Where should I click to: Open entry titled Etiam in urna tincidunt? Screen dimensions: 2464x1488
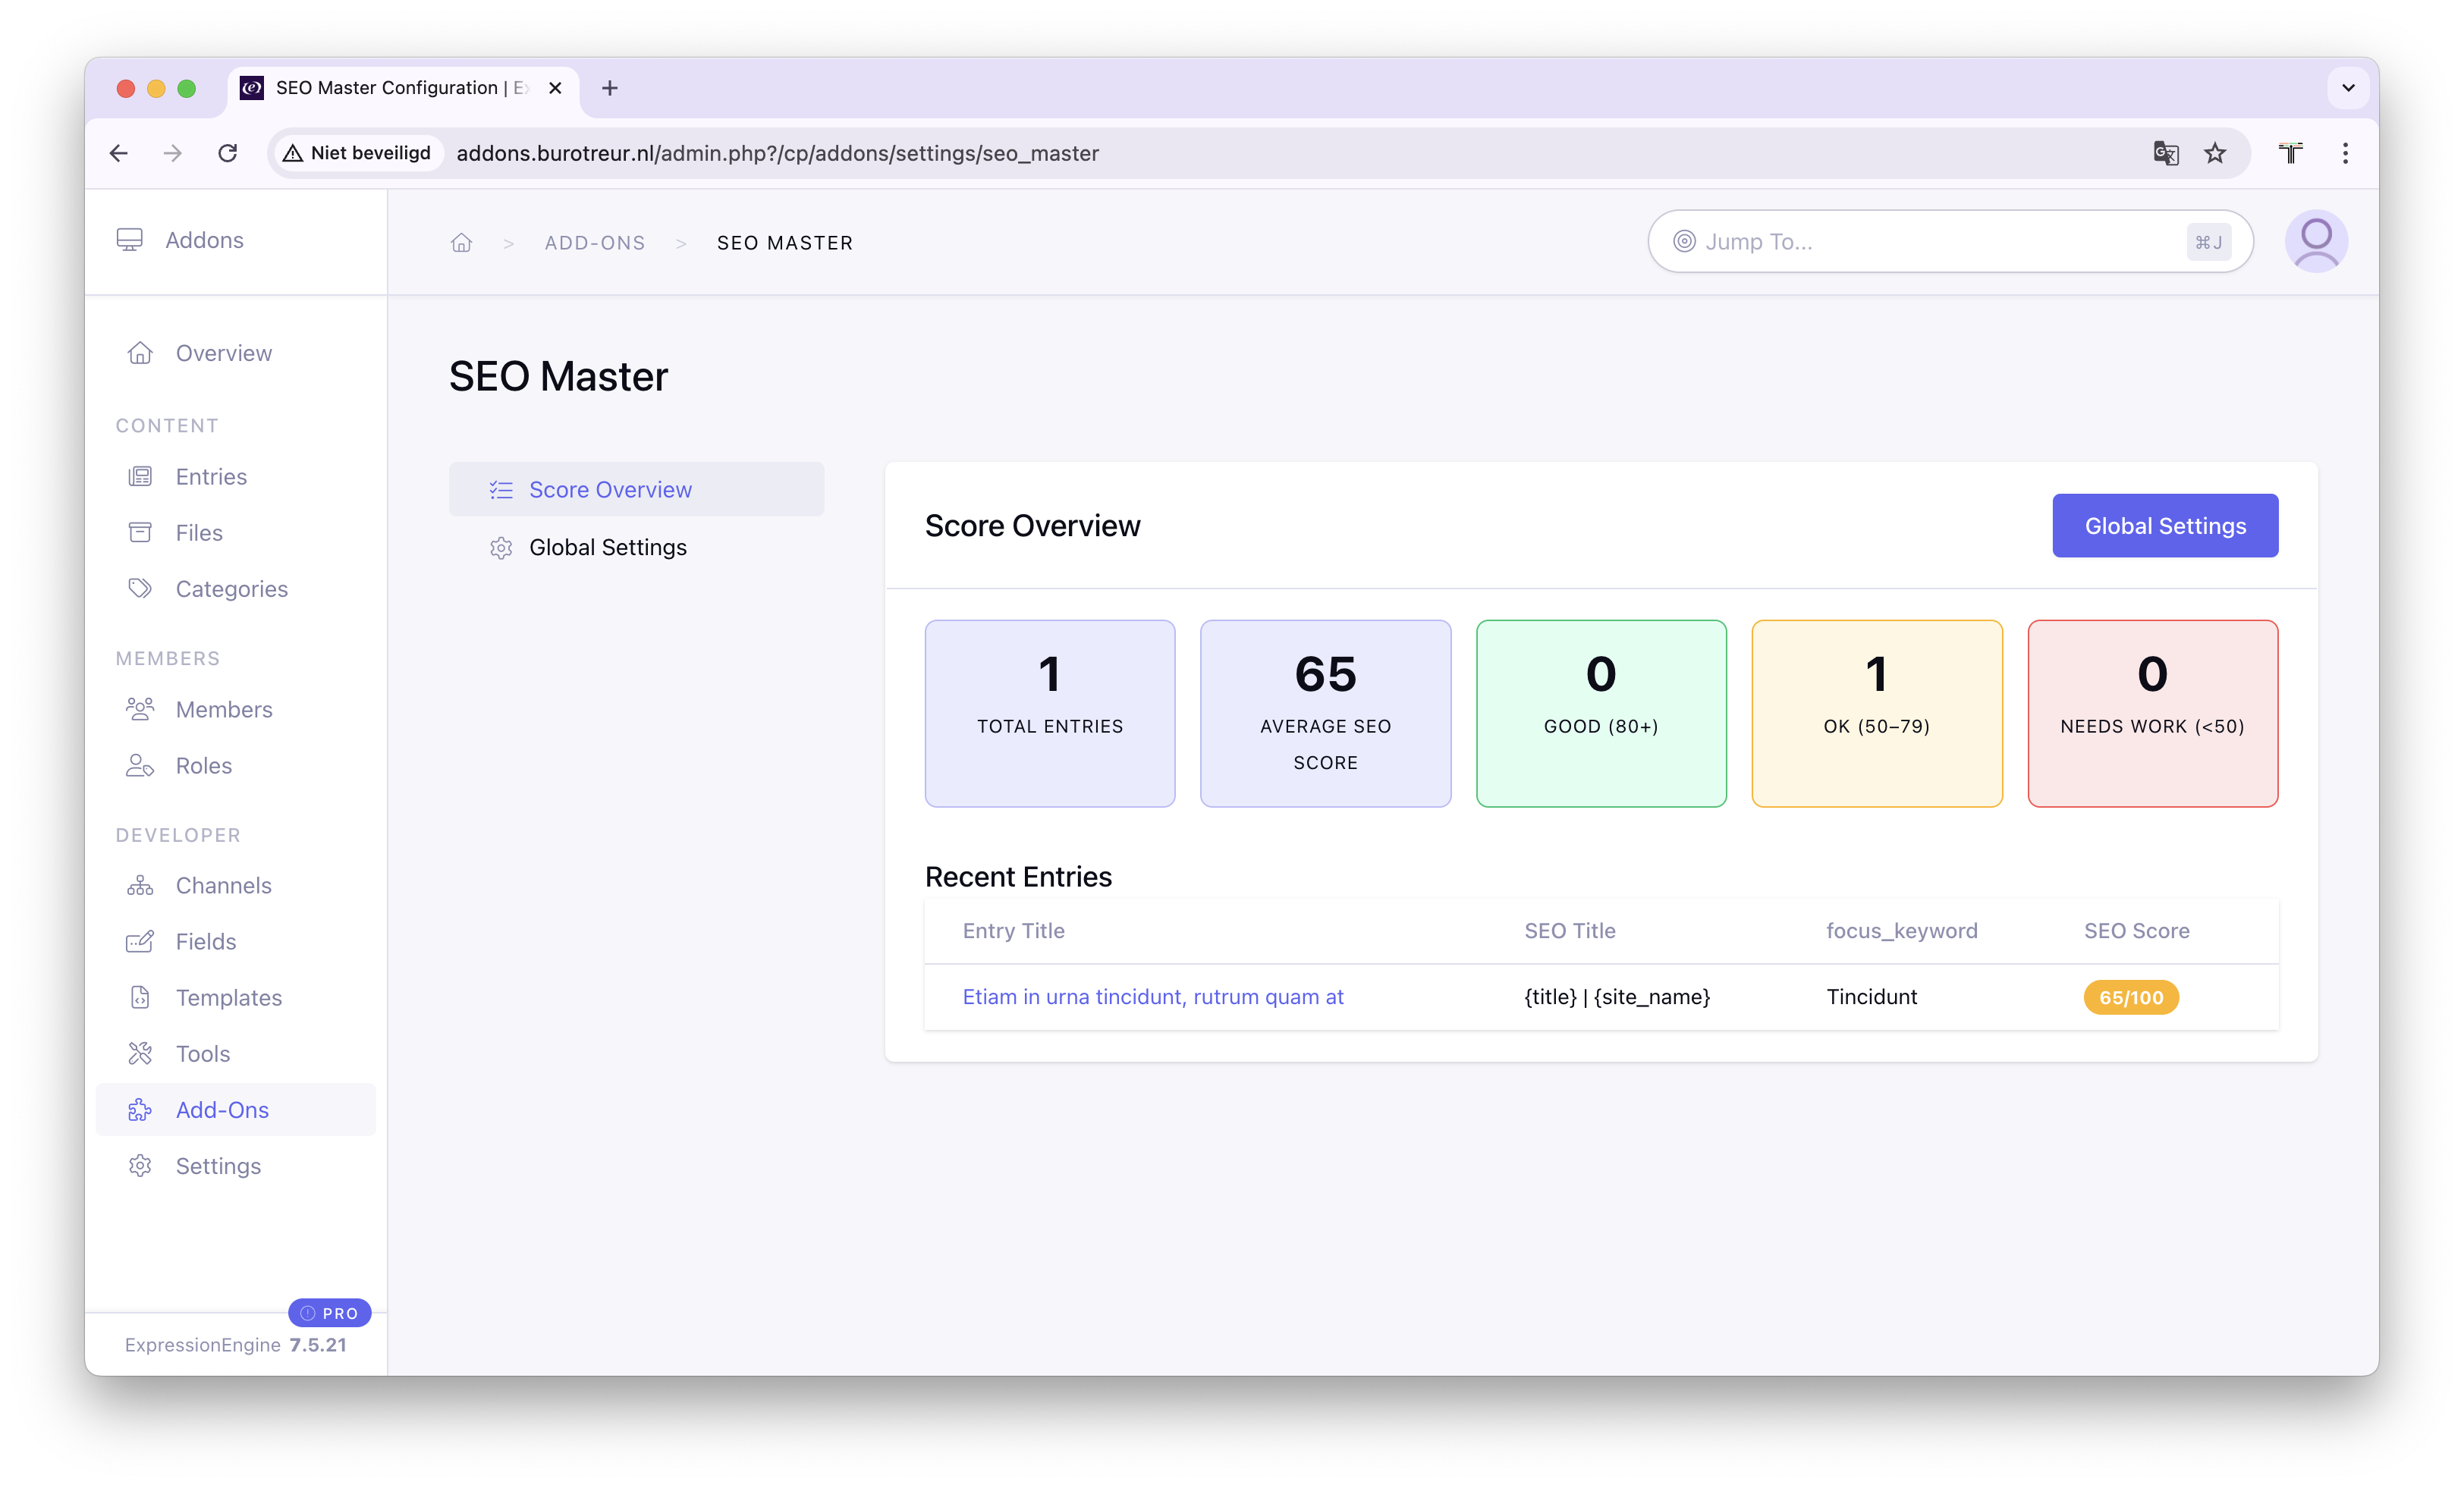(x=1152, y=996)
